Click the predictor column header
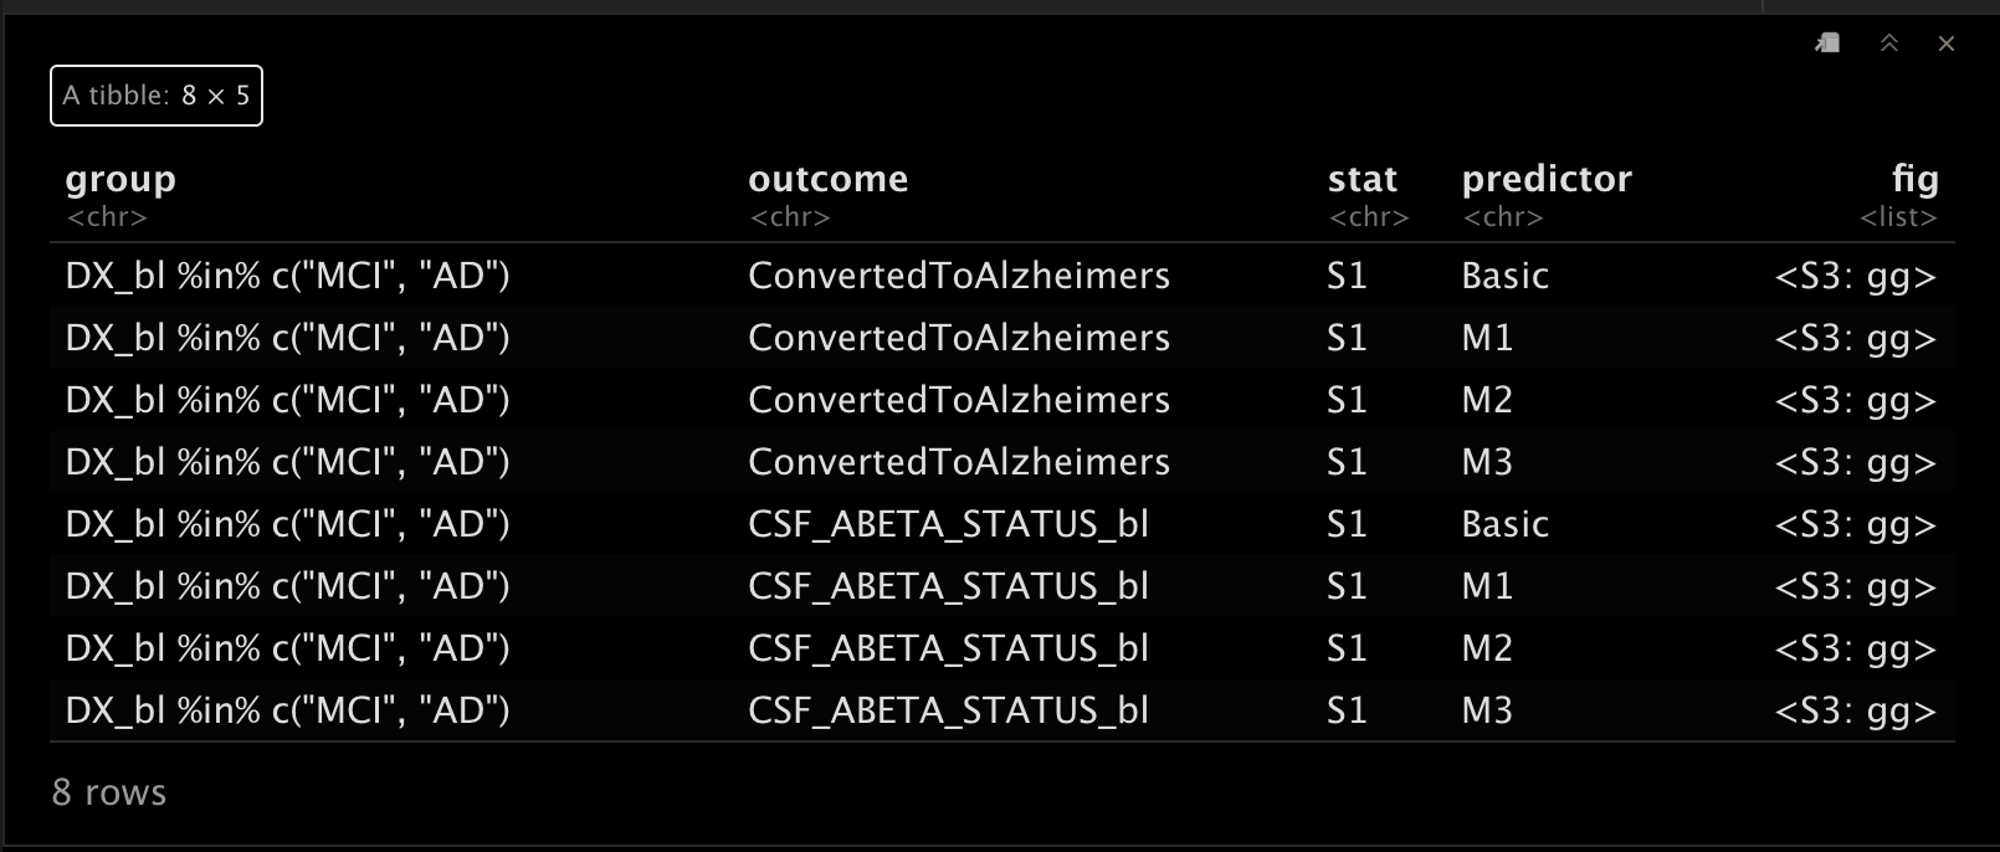 [x=1547, y=180]
